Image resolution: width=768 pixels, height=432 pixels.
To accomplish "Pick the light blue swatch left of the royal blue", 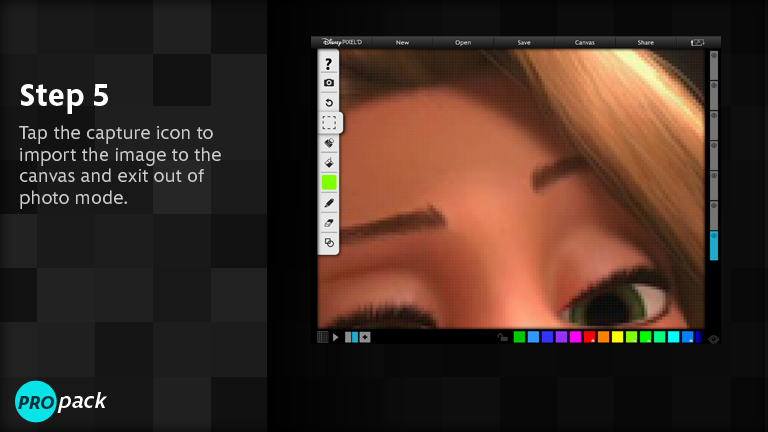I will [x=533, y=336].
